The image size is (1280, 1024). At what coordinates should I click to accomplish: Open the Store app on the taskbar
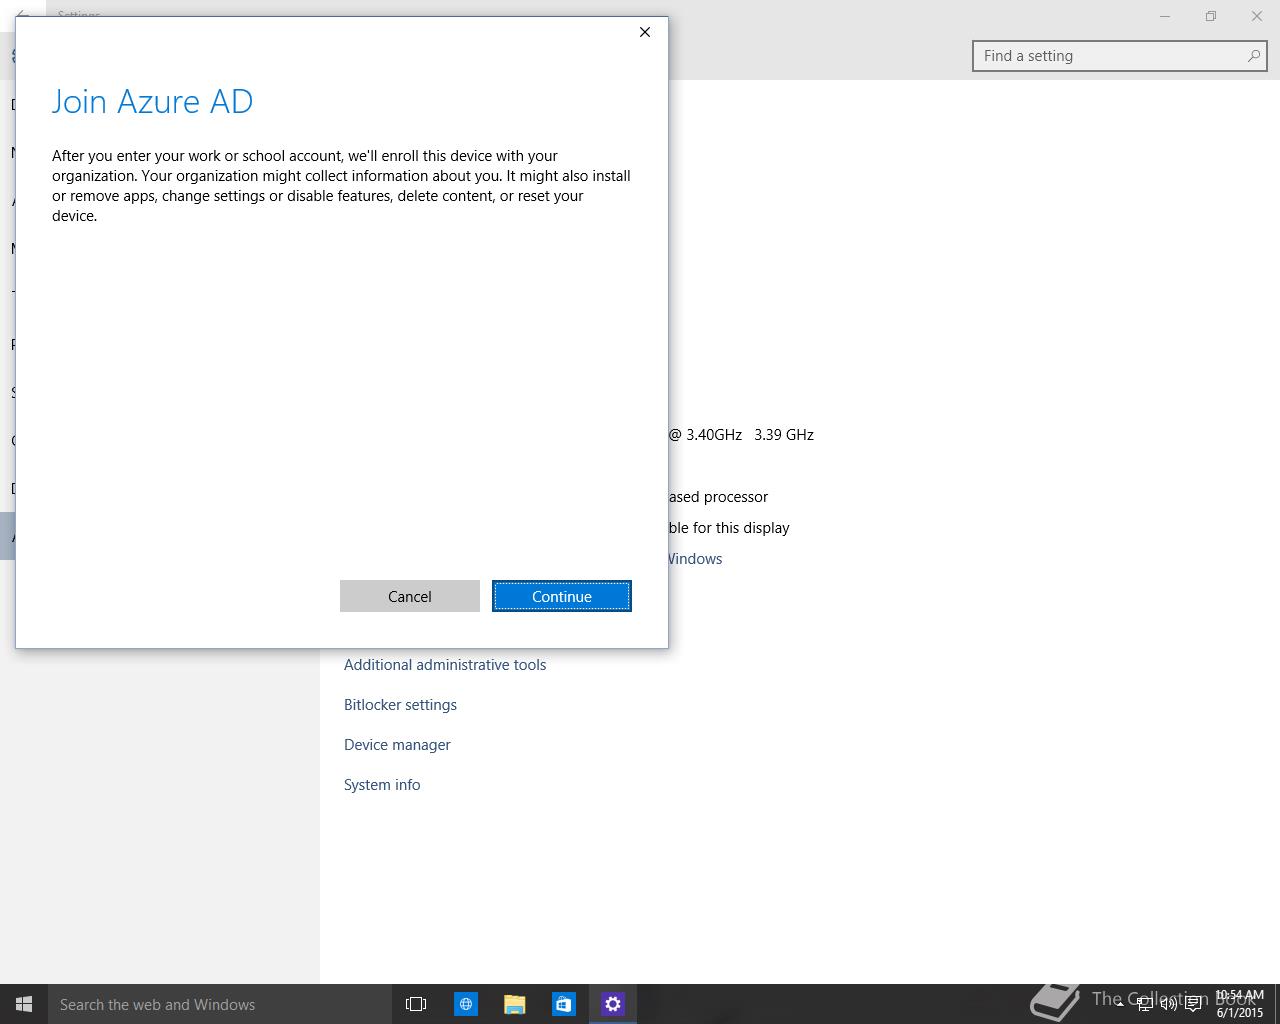[x=564, y=1004]
